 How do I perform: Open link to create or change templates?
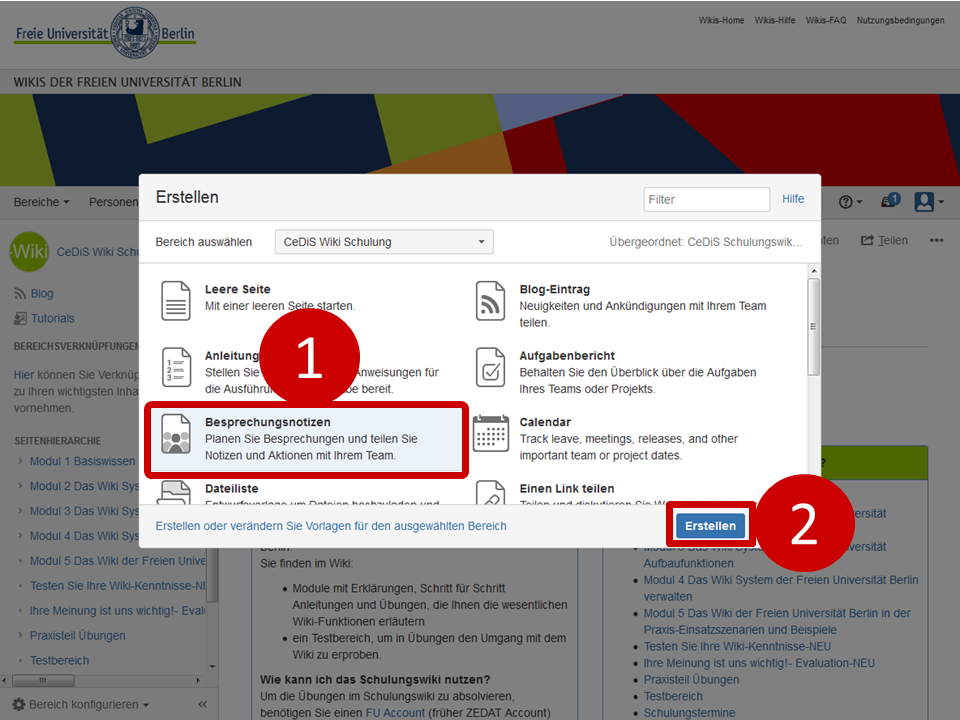331,526
